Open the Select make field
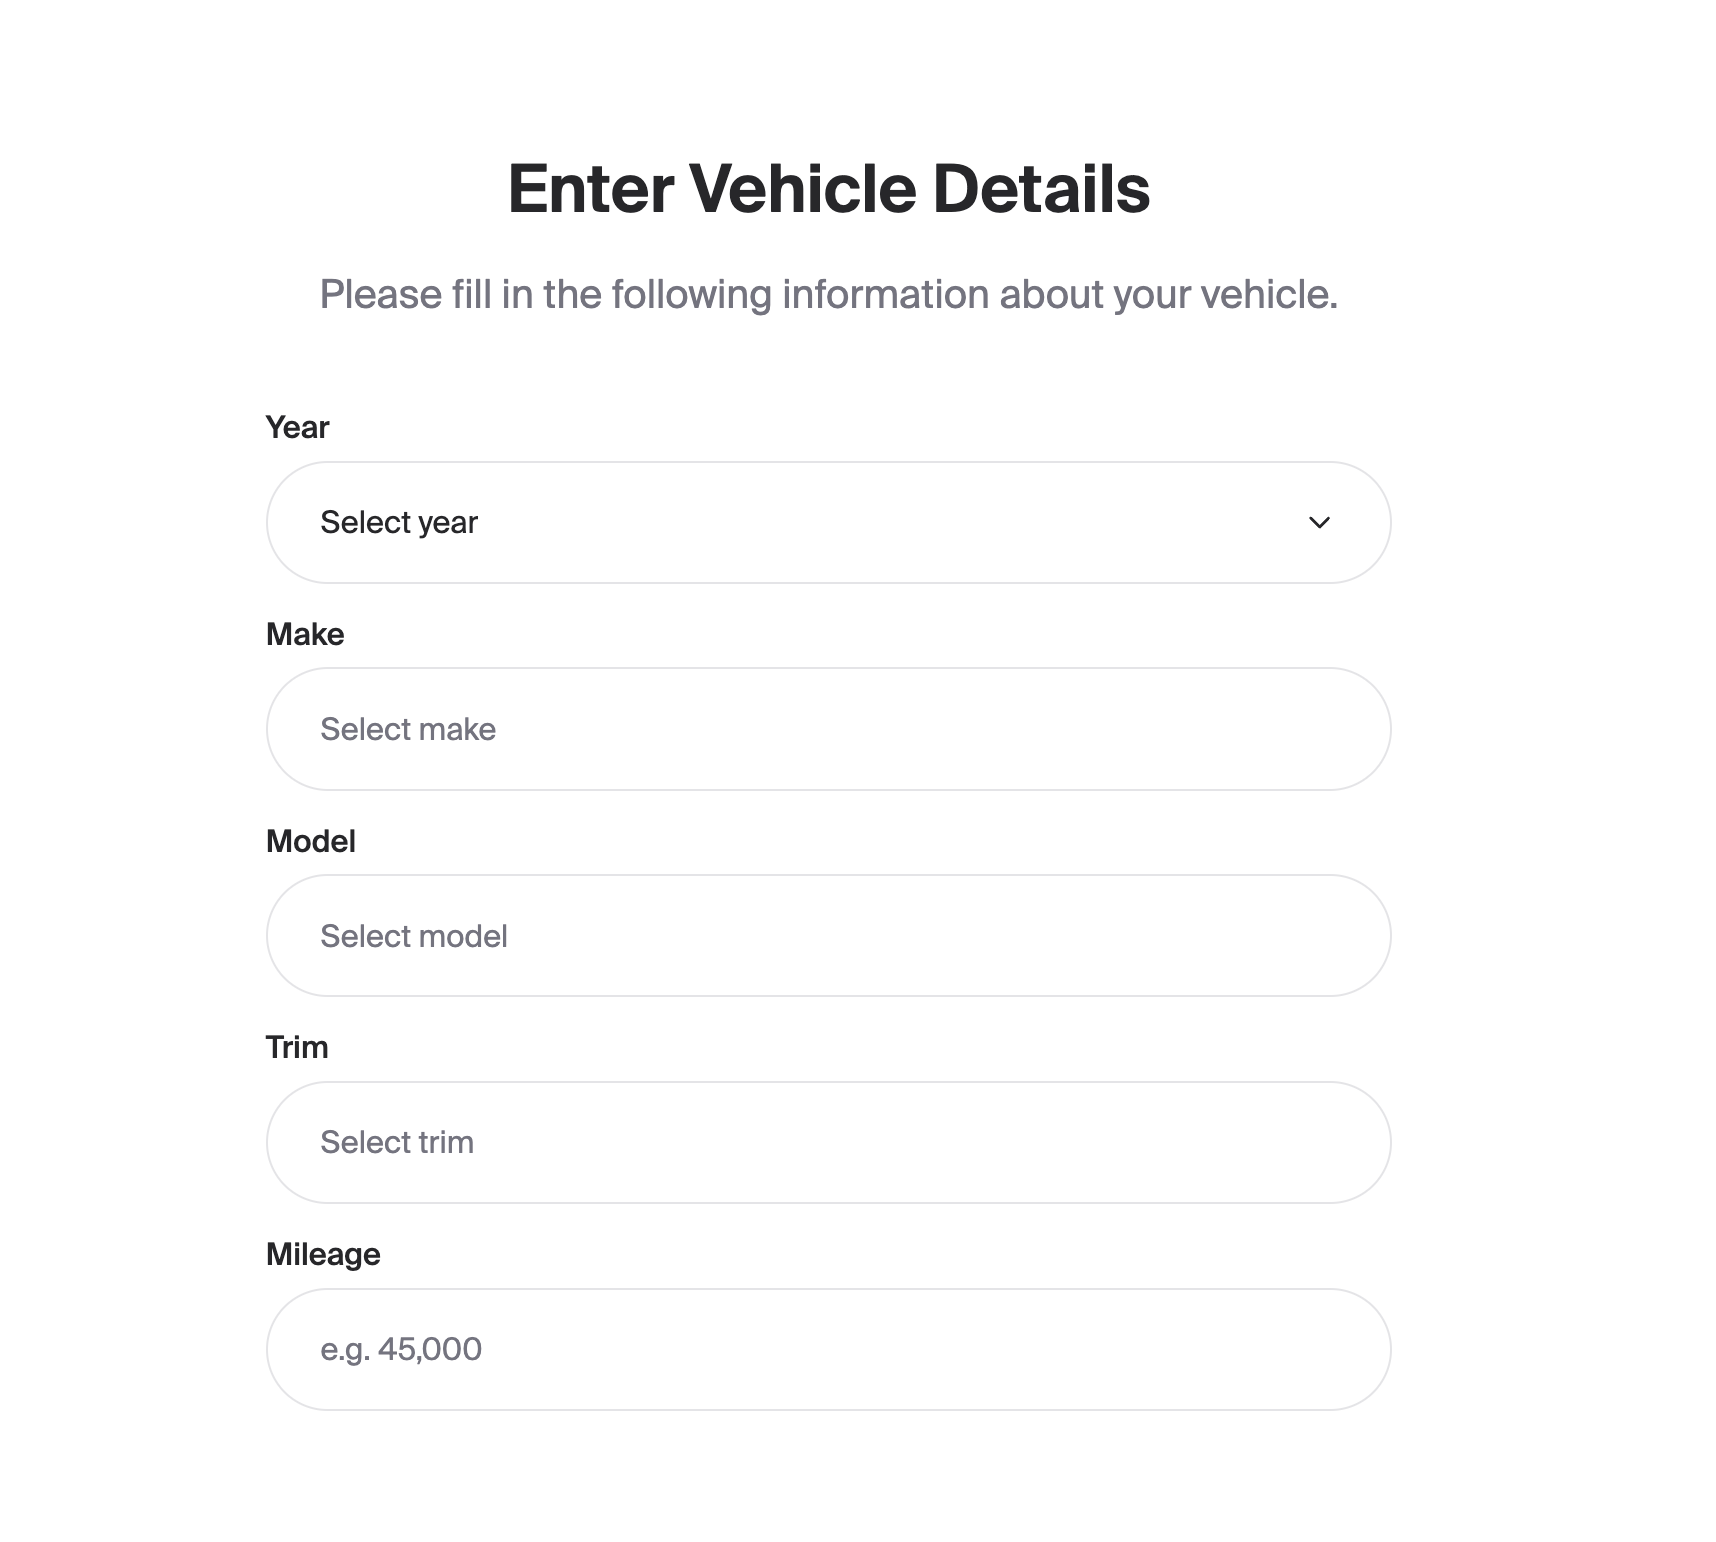Viewport: 1716px width, 1542px height. point(828,729)
